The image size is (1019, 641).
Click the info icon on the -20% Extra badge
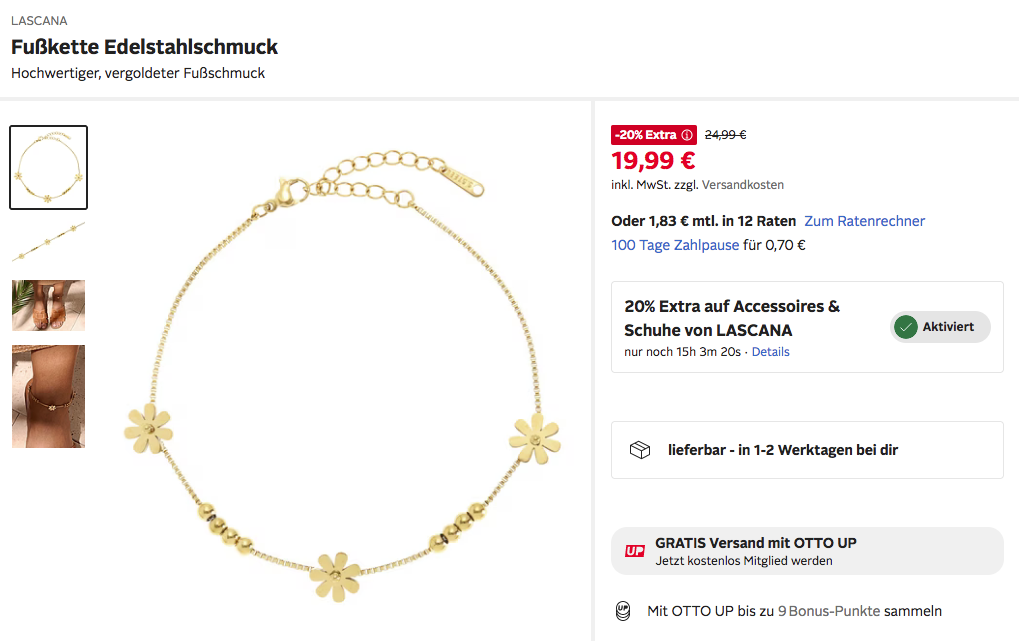687,135
